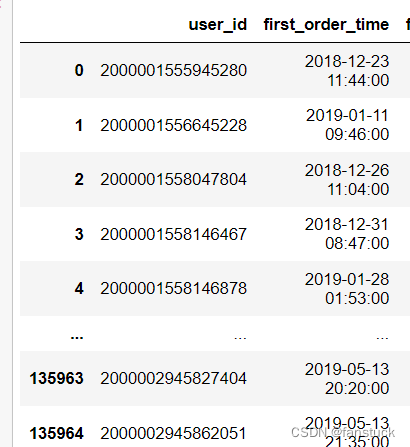Click user id 2000001558146467
This screenshot has height=447, width=410.
173,234
